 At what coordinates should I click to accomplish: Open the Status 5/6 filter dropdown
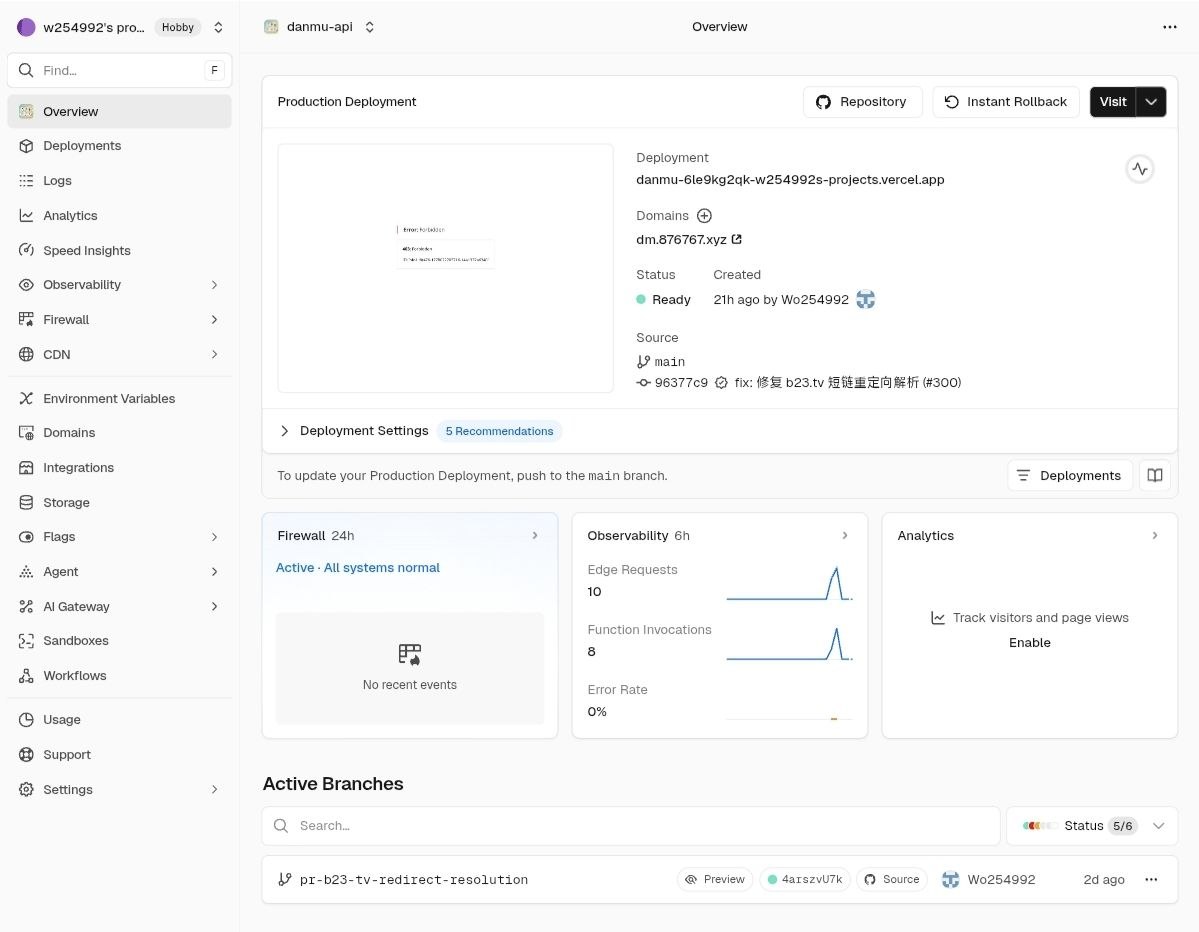(1092, 826)
